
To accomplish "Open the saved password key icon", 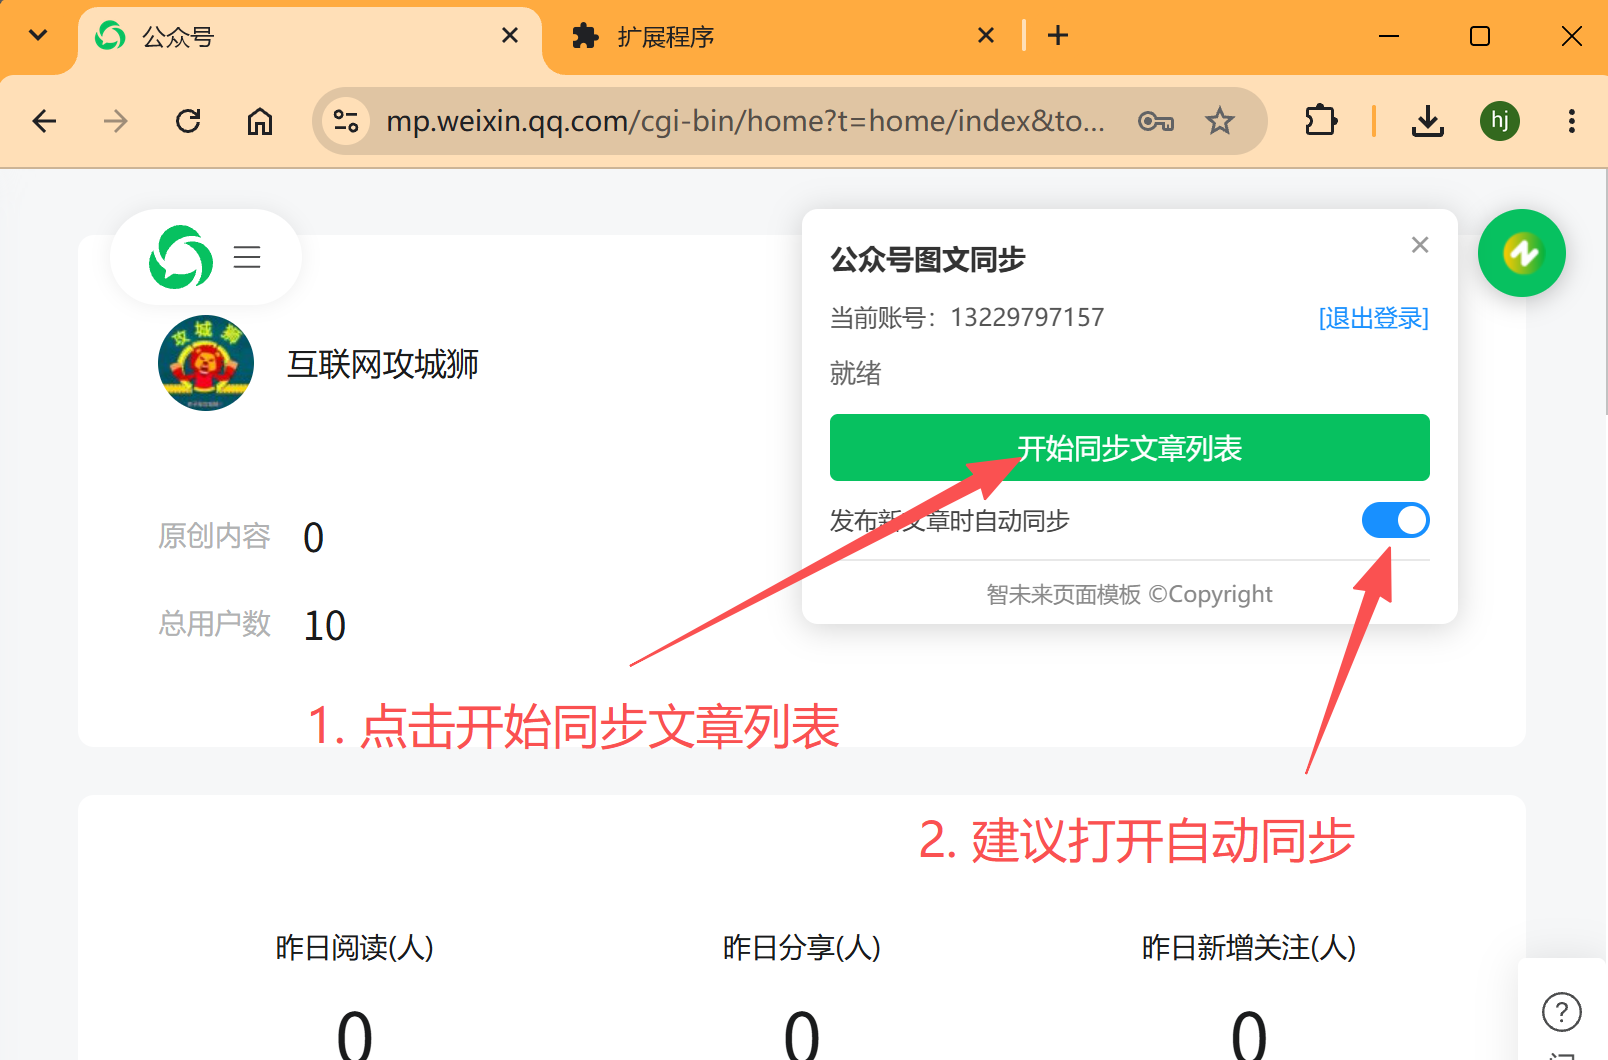I will [x=1156, y=121].
